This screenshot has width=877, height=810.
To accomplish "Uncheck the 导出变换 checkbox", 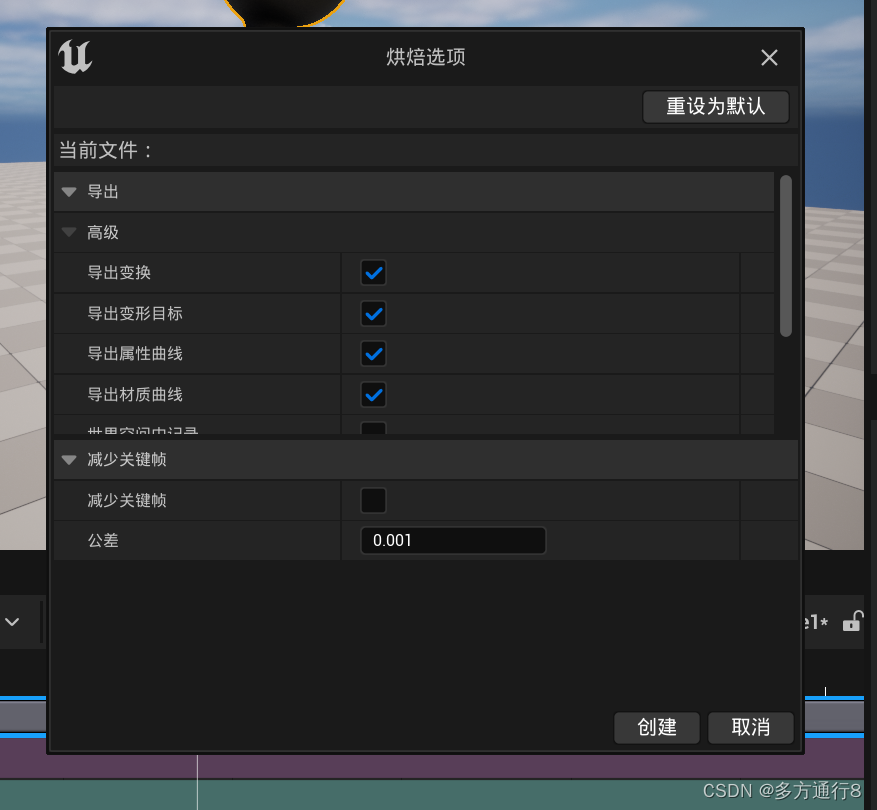I will pyautogui.click(x=372, y=272).
